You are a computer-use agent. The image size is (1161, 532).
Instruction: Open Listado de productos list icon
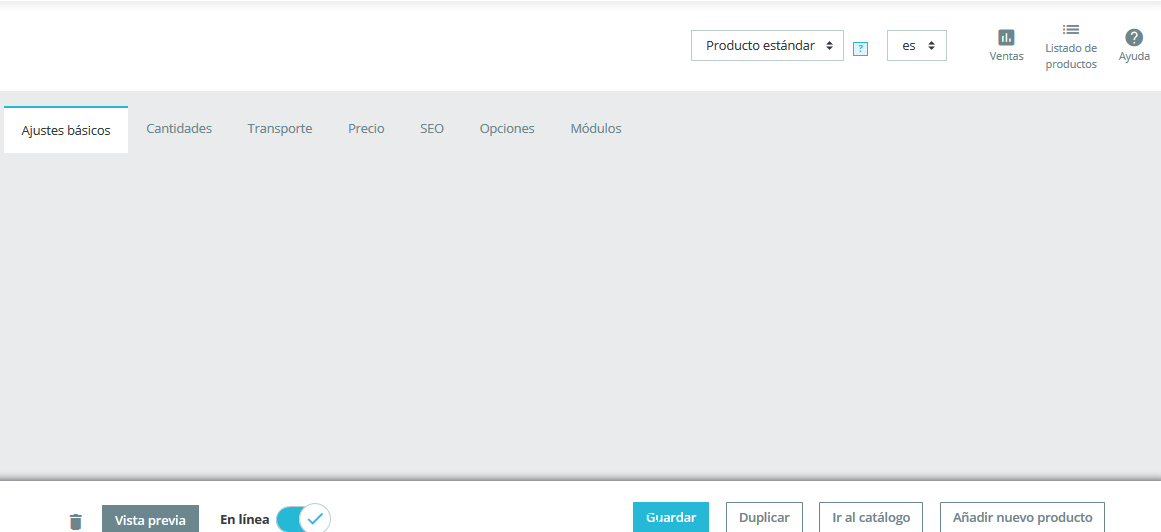tap(1071, 30)
